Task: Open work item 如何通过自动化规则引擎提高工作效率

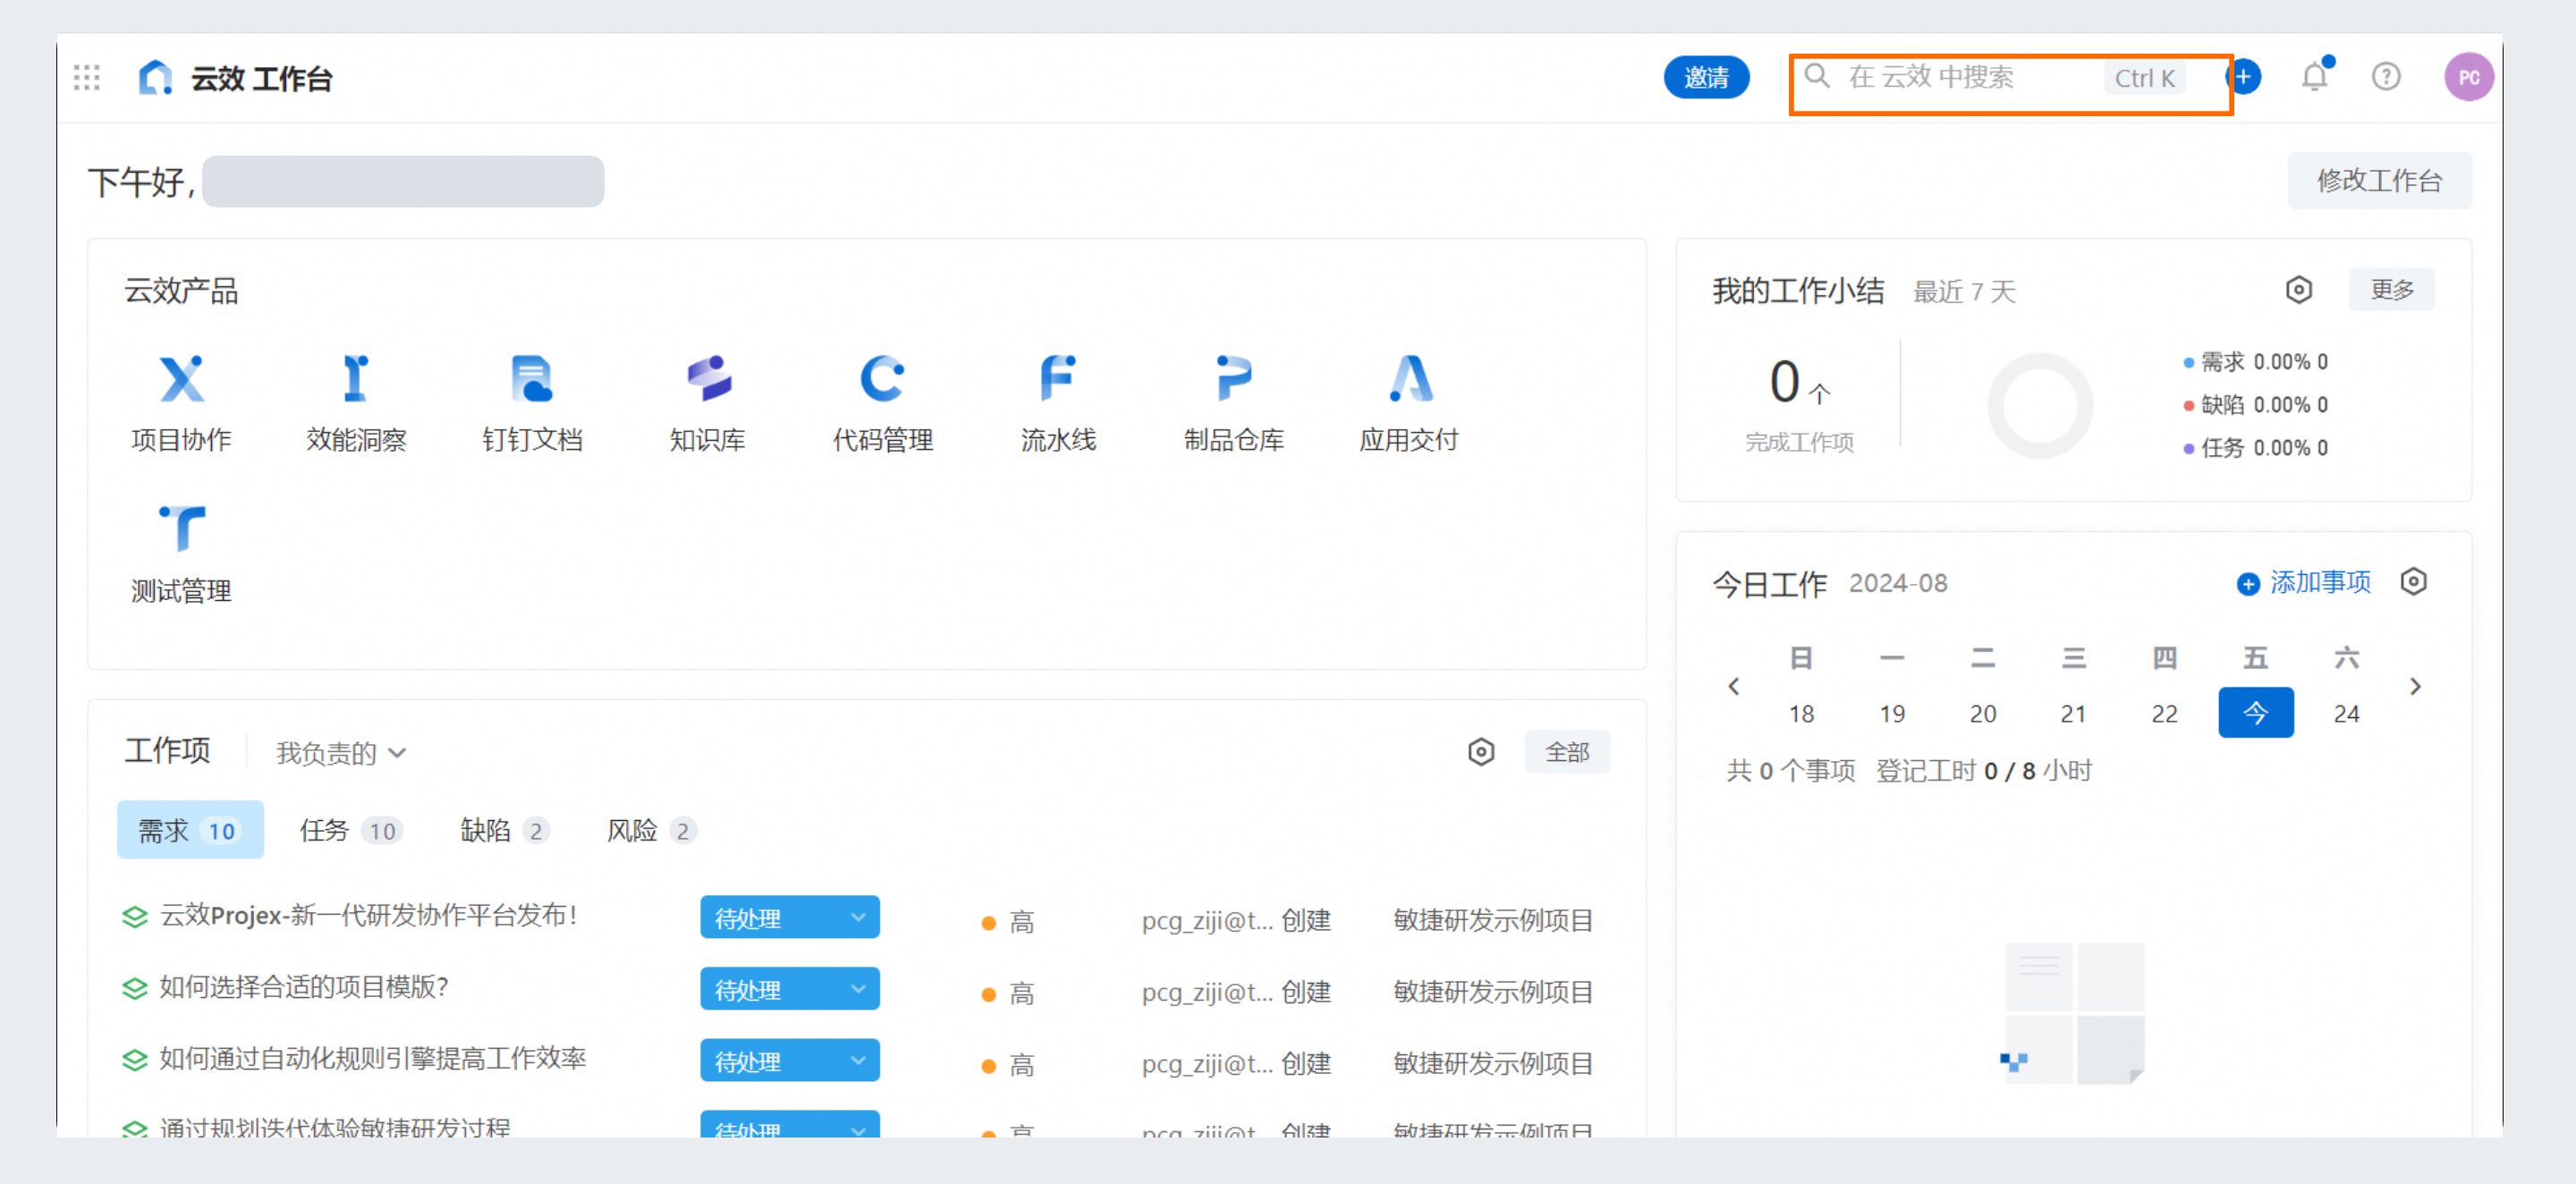Action: pyautogui.click(x=373, y=1059)
